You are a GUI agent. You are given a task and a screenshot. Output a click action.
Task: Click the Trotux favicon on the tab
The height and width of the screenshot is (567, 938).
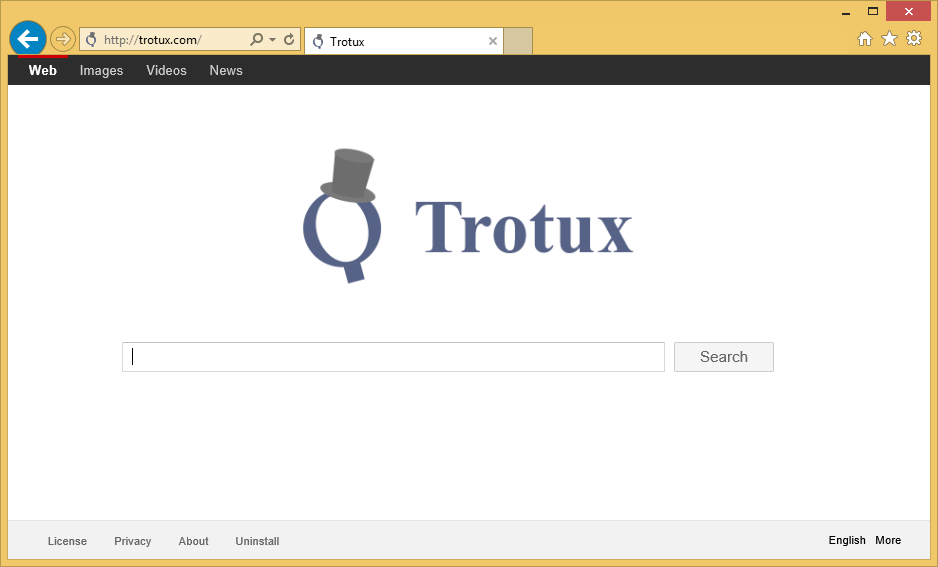click(318, 41)
